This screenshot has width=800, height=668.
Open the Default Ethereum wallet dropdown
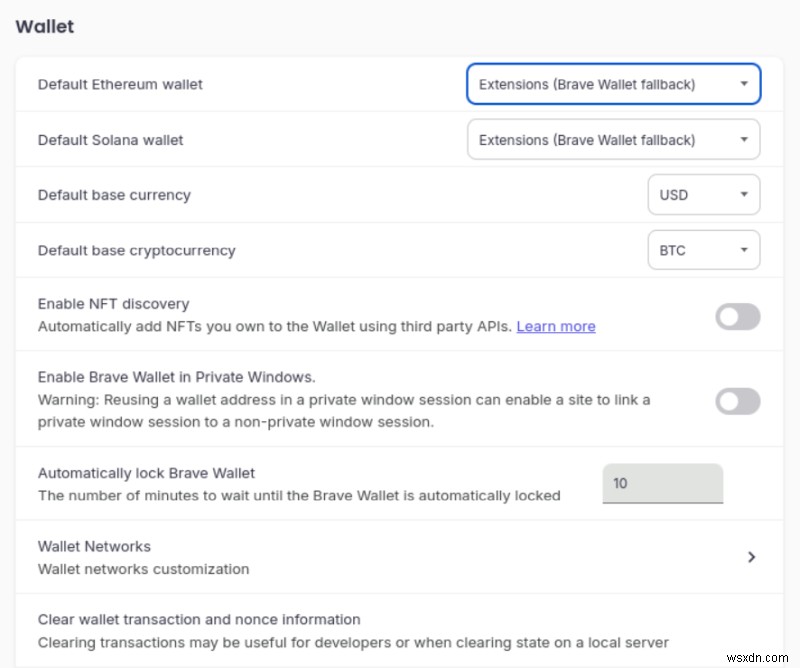click(614, 84)
